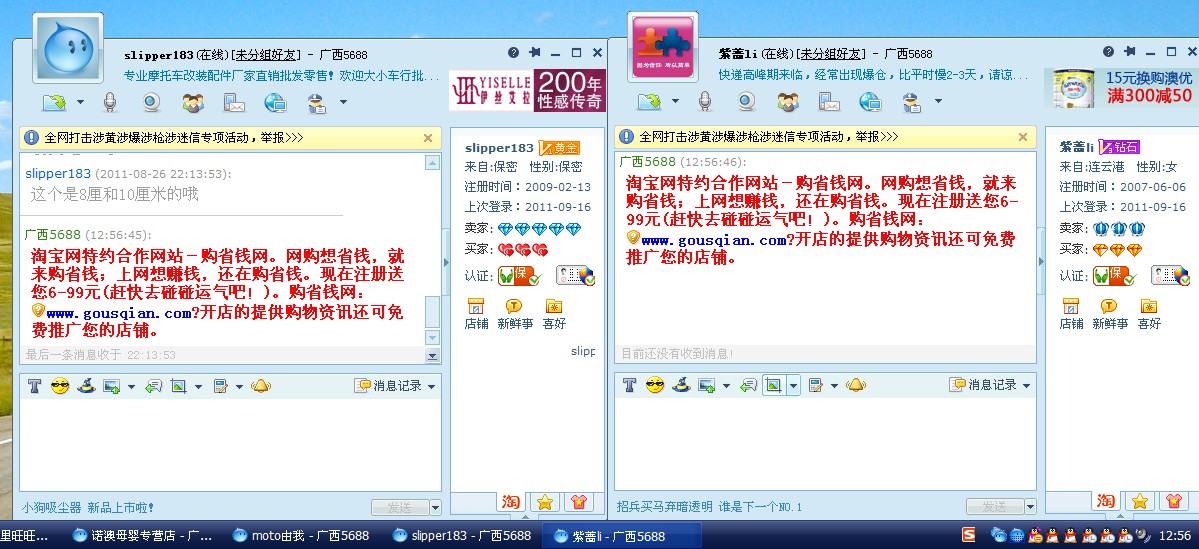This screenshot has width=1199, height=549.
Task: Click scroll-up arrow in slipper183 chat history
Action: tap(433, 162)
